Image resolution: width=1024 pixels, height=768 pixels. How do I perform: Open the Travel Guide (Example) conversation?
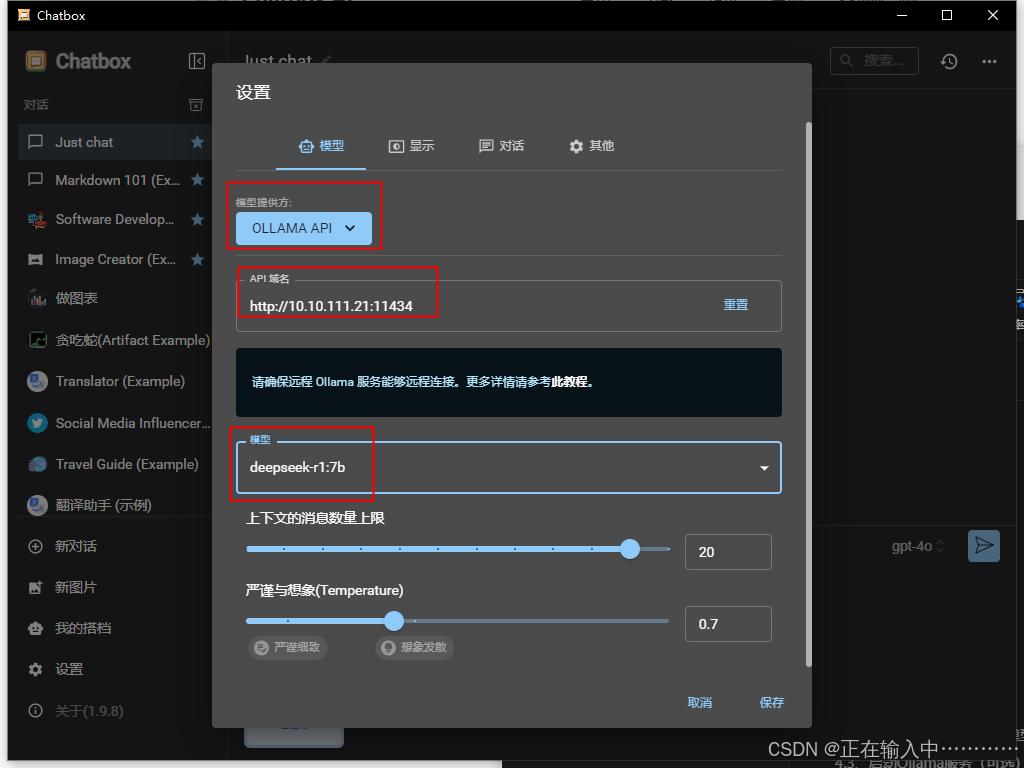click(116, 464)
